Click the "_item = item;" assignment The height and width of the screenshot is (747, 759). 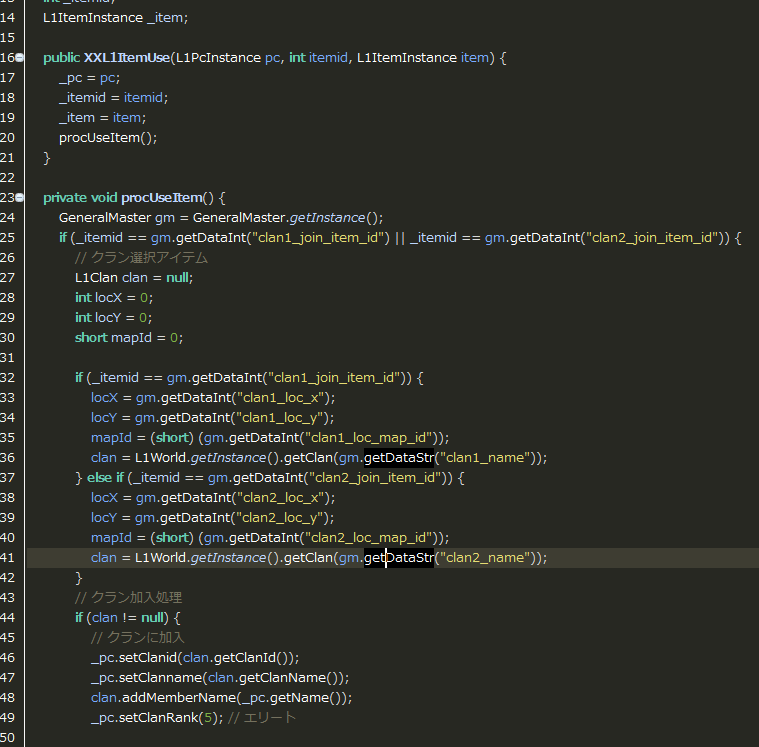tap(102, 118)
